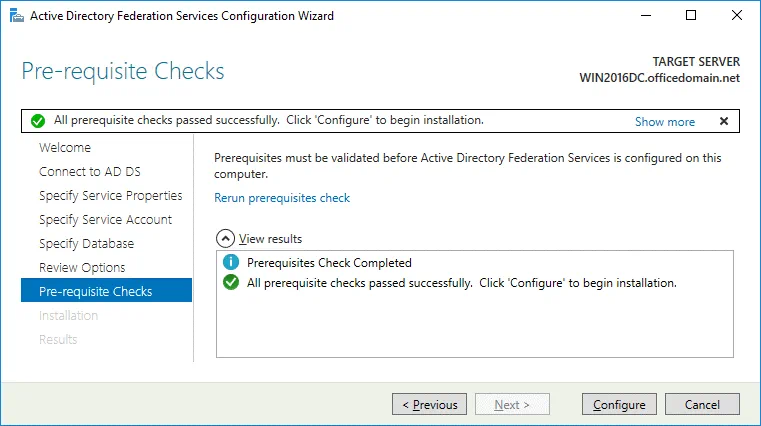The width and height of the screenshot is (761, 426).
Task: Go to the Welcome step
Action: [x=65, y=147]
